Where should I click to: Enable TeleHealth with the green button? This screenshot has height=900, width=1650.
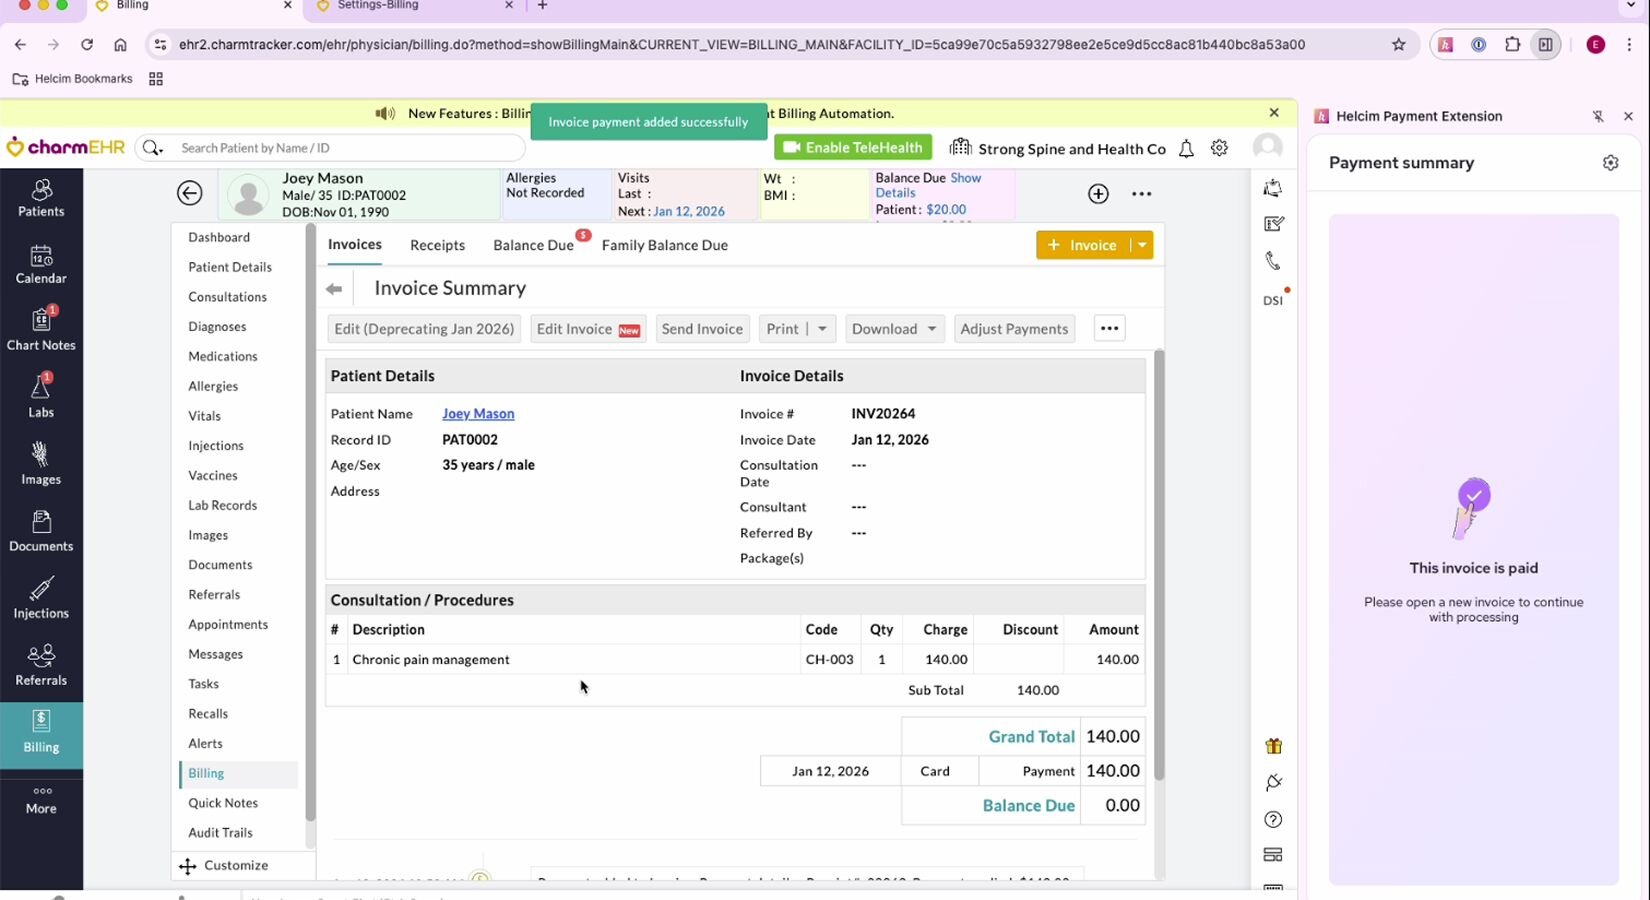click(853, 148)
